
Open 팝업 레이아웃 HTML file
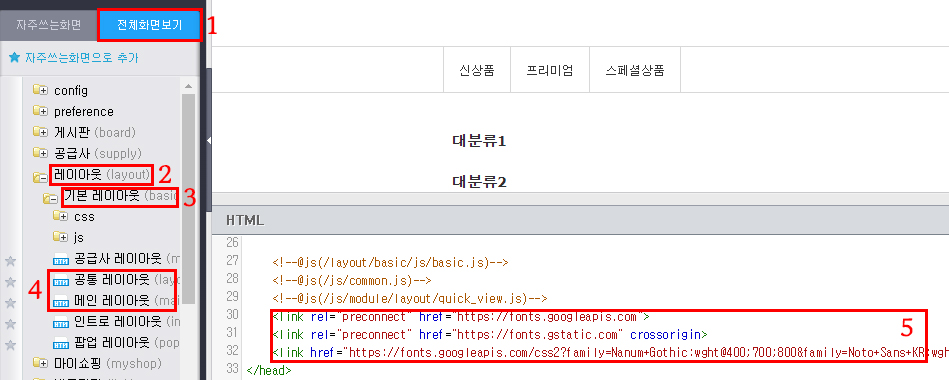(x=126, y=343)
